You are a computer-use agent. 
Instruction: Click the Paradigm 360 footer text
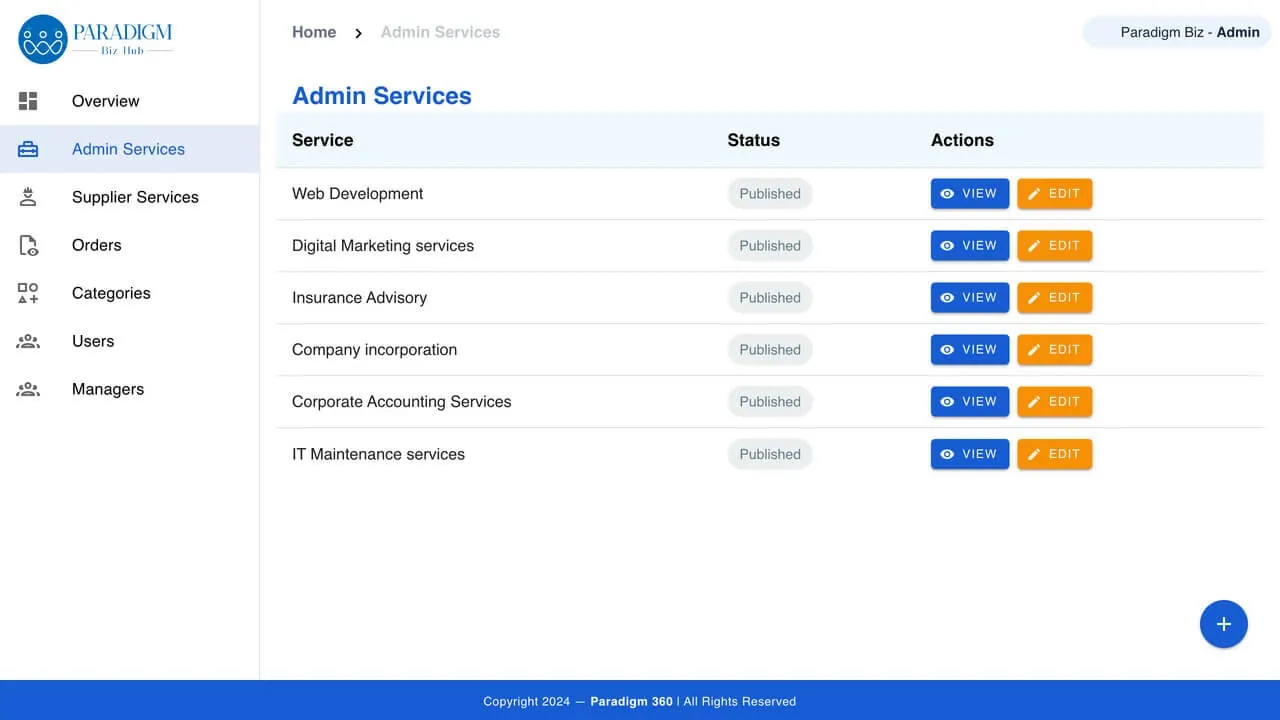coord(631,701)
